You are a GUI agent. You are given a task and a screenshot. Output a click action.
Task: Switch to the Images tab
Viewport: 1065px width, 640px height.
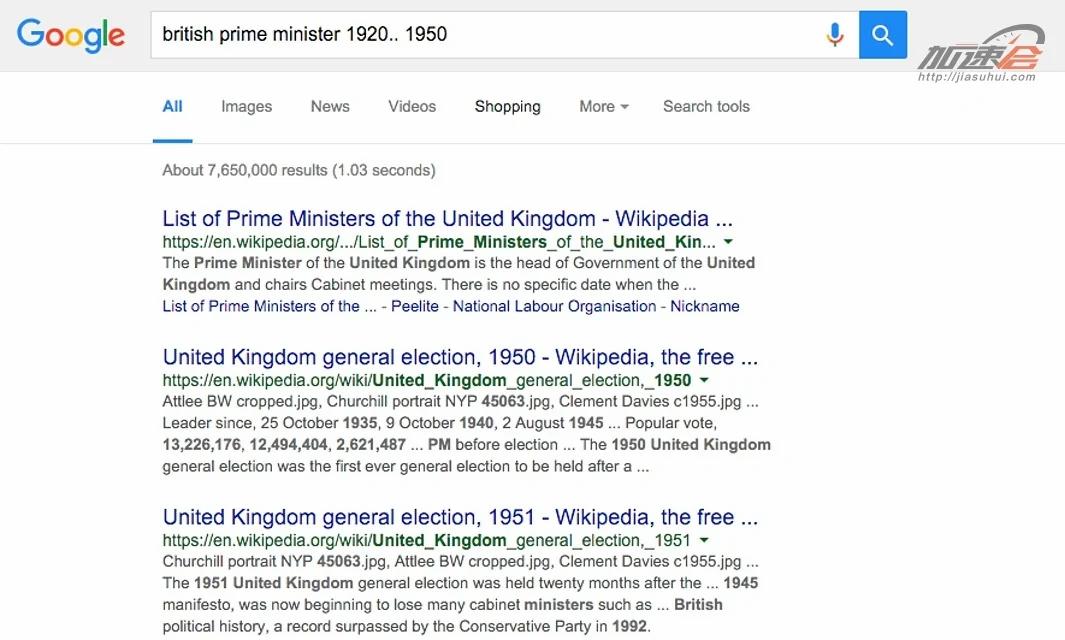(x=246, y=106)
